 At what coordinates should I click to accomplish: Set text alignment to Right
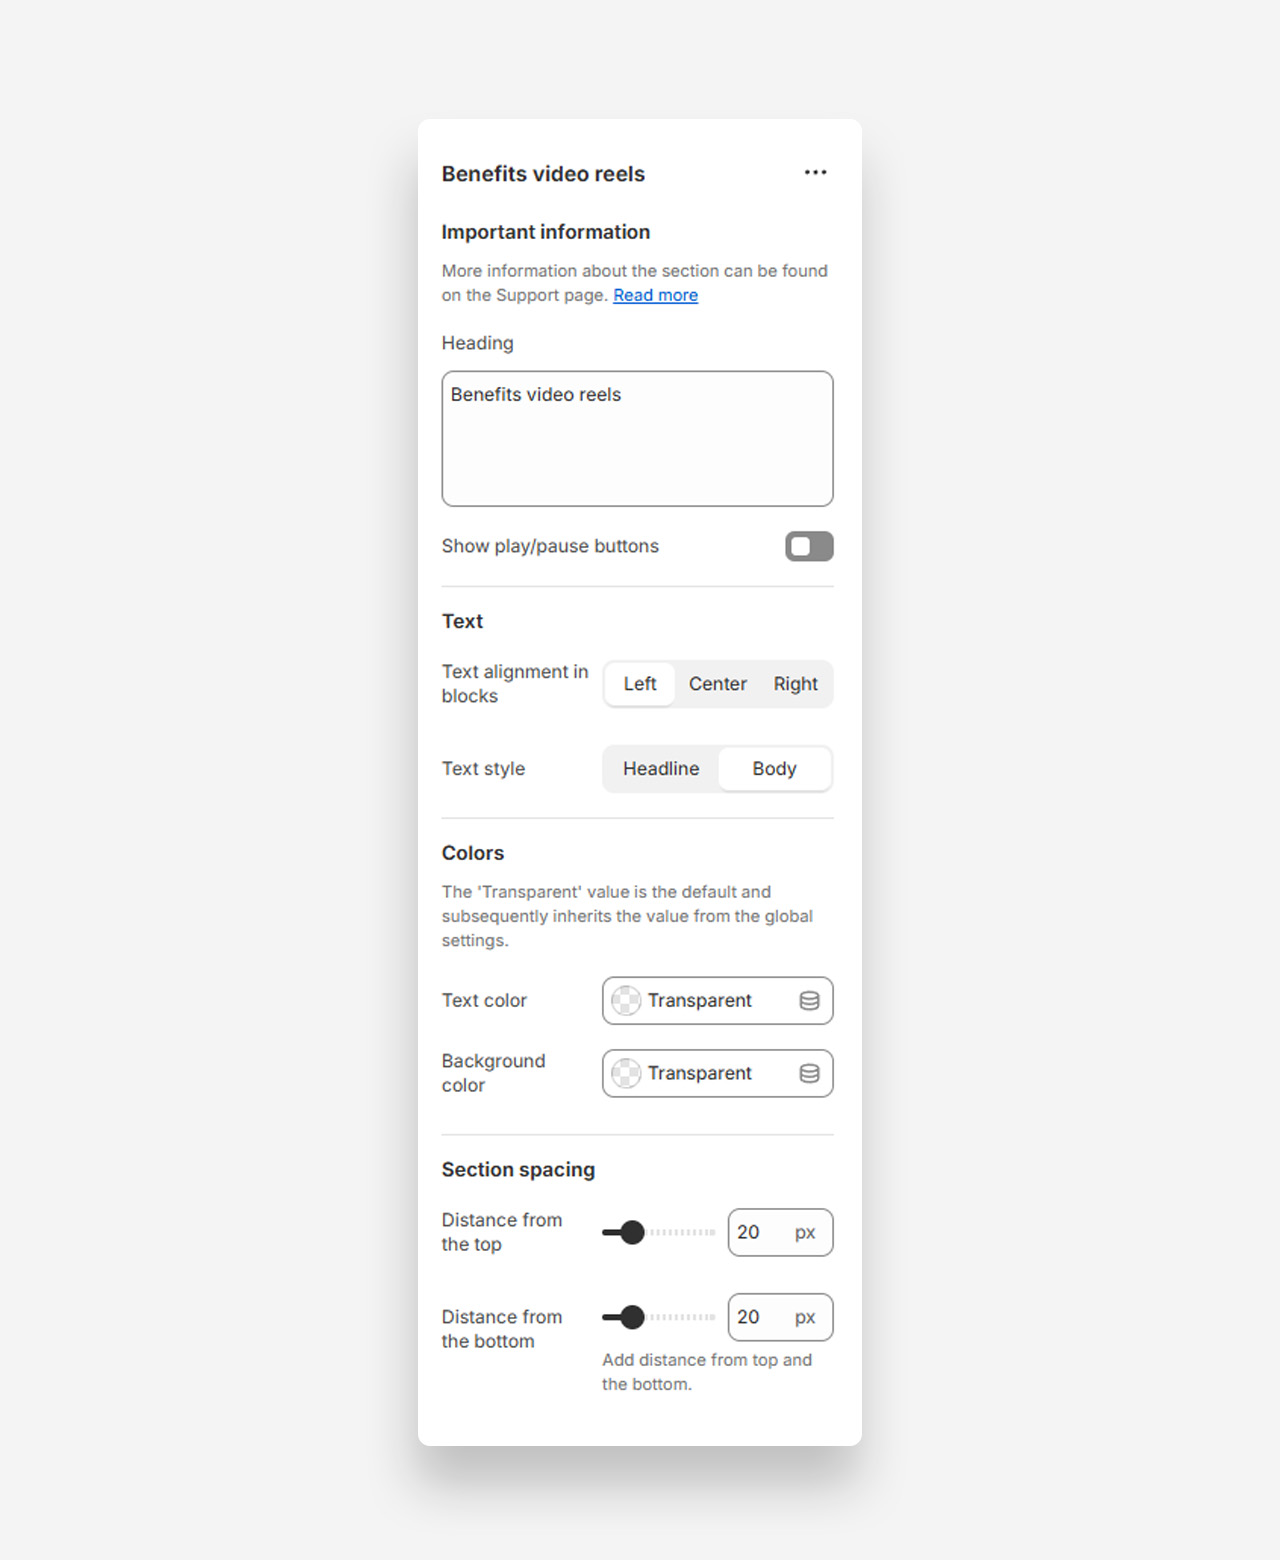(x=795, y=684)
